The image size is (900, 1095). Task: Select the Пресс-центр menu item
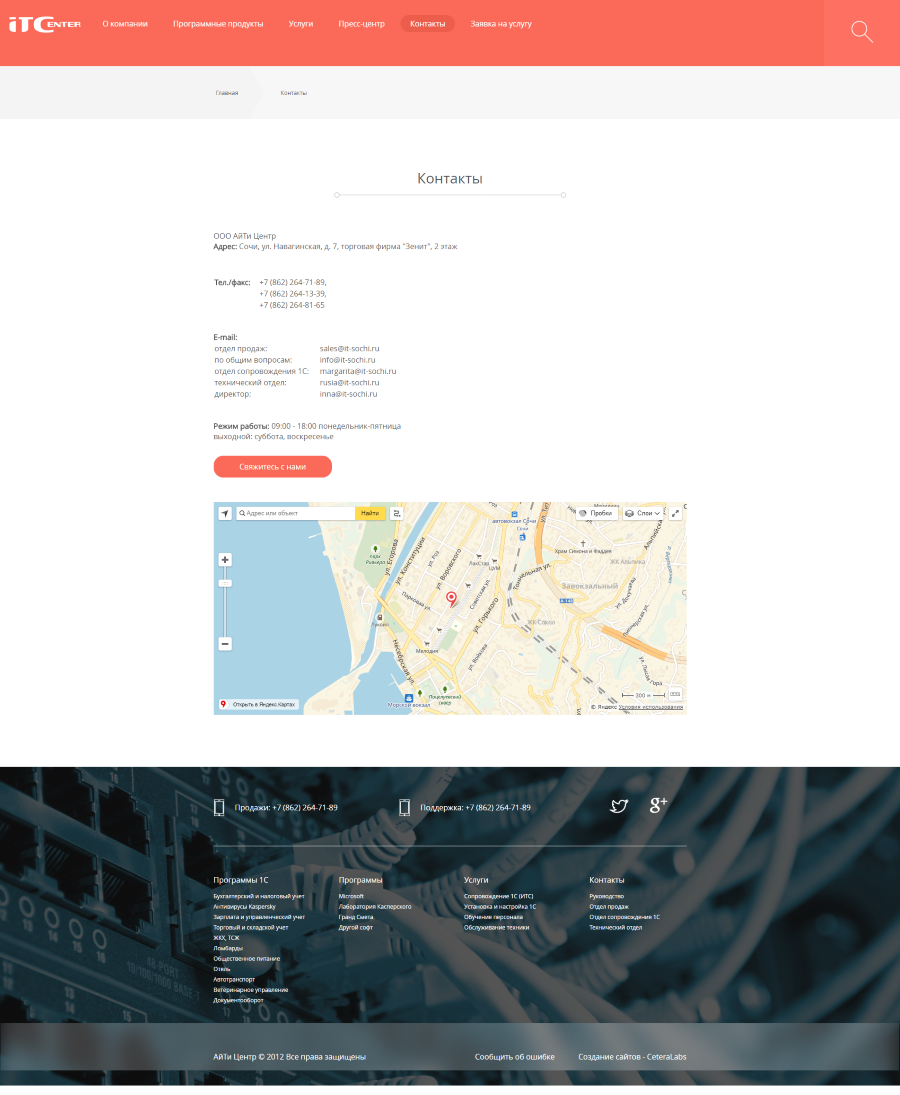point(361,24)
